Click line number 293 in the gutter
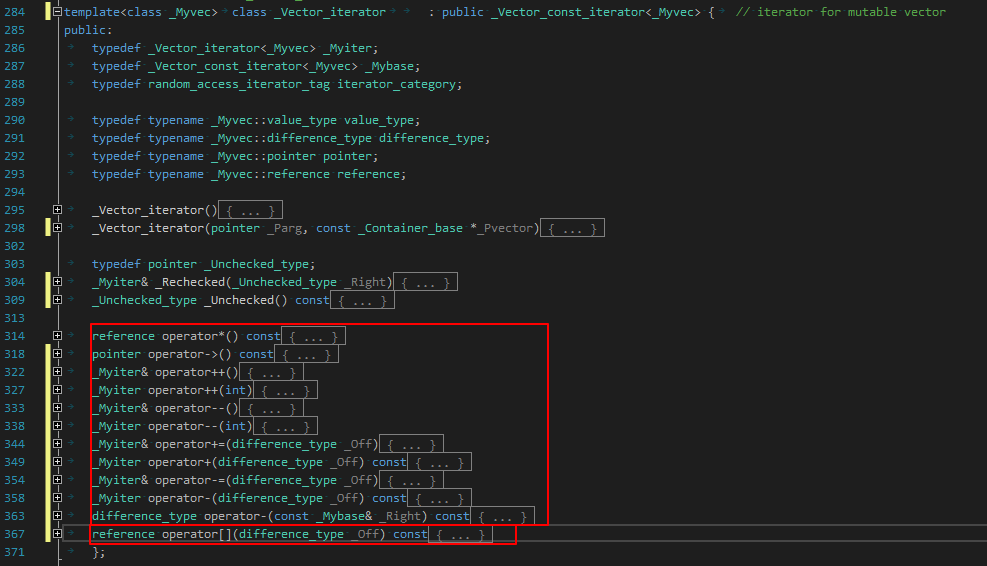The height and width of the screenshot is (566, 987). 19,174
